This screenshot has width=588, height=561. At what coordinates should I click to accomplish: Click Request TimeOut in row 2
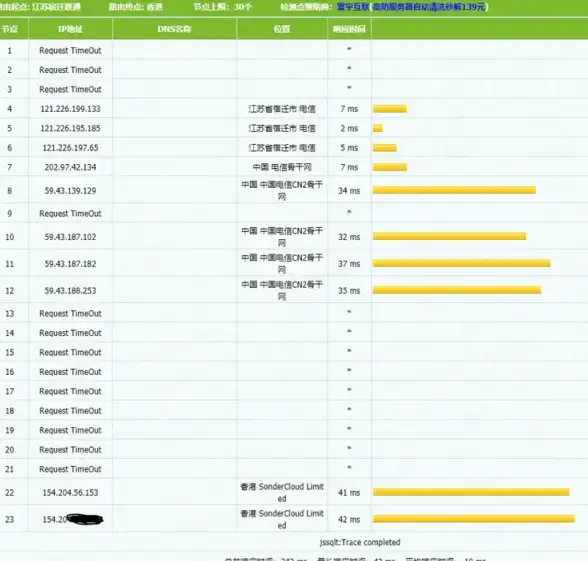pyautogui.click(x=70, y=70)
